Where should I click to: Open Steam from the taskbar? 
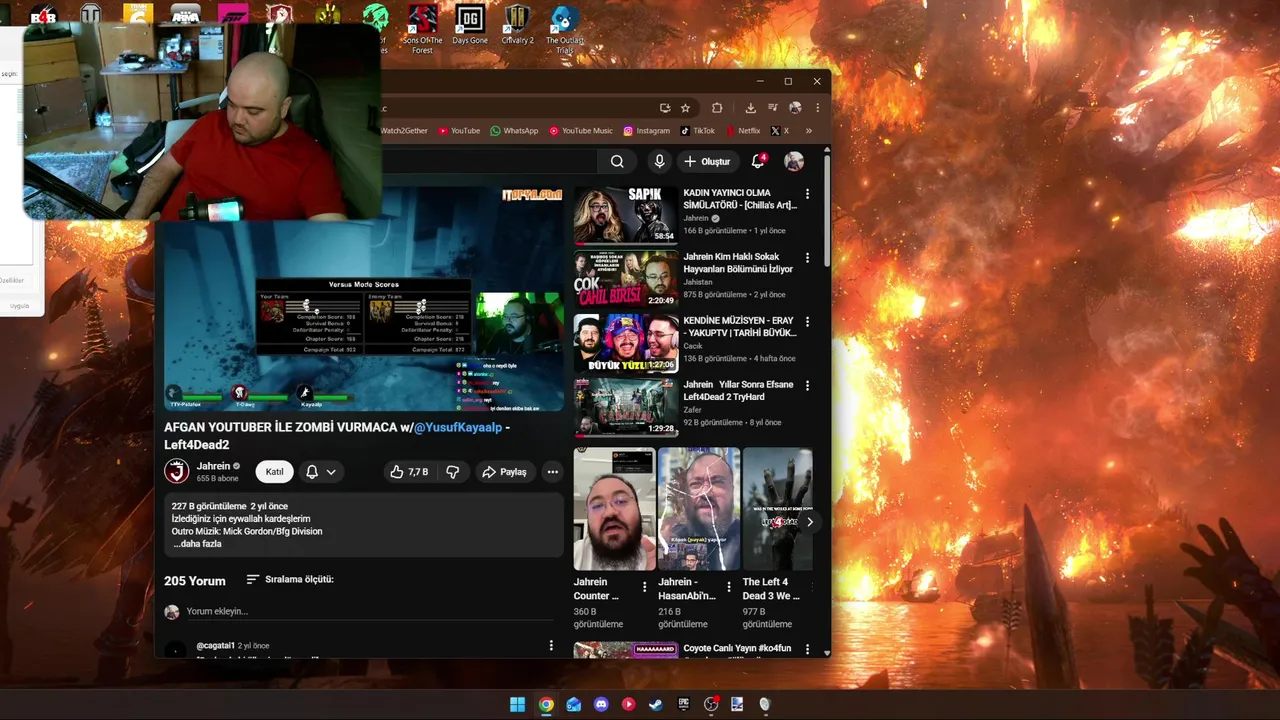[x=656, y=704]
